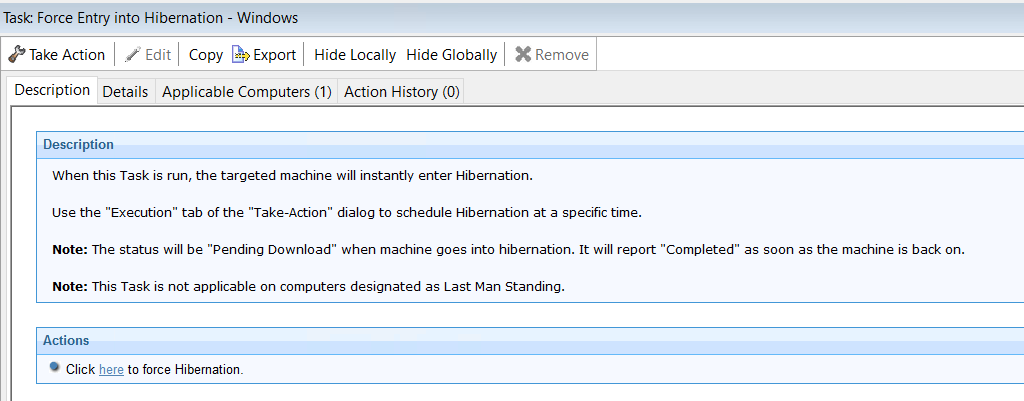
Task: Follow the "here" link to force Hibernation
Action: pyautogui.click(x=111, y=370)
